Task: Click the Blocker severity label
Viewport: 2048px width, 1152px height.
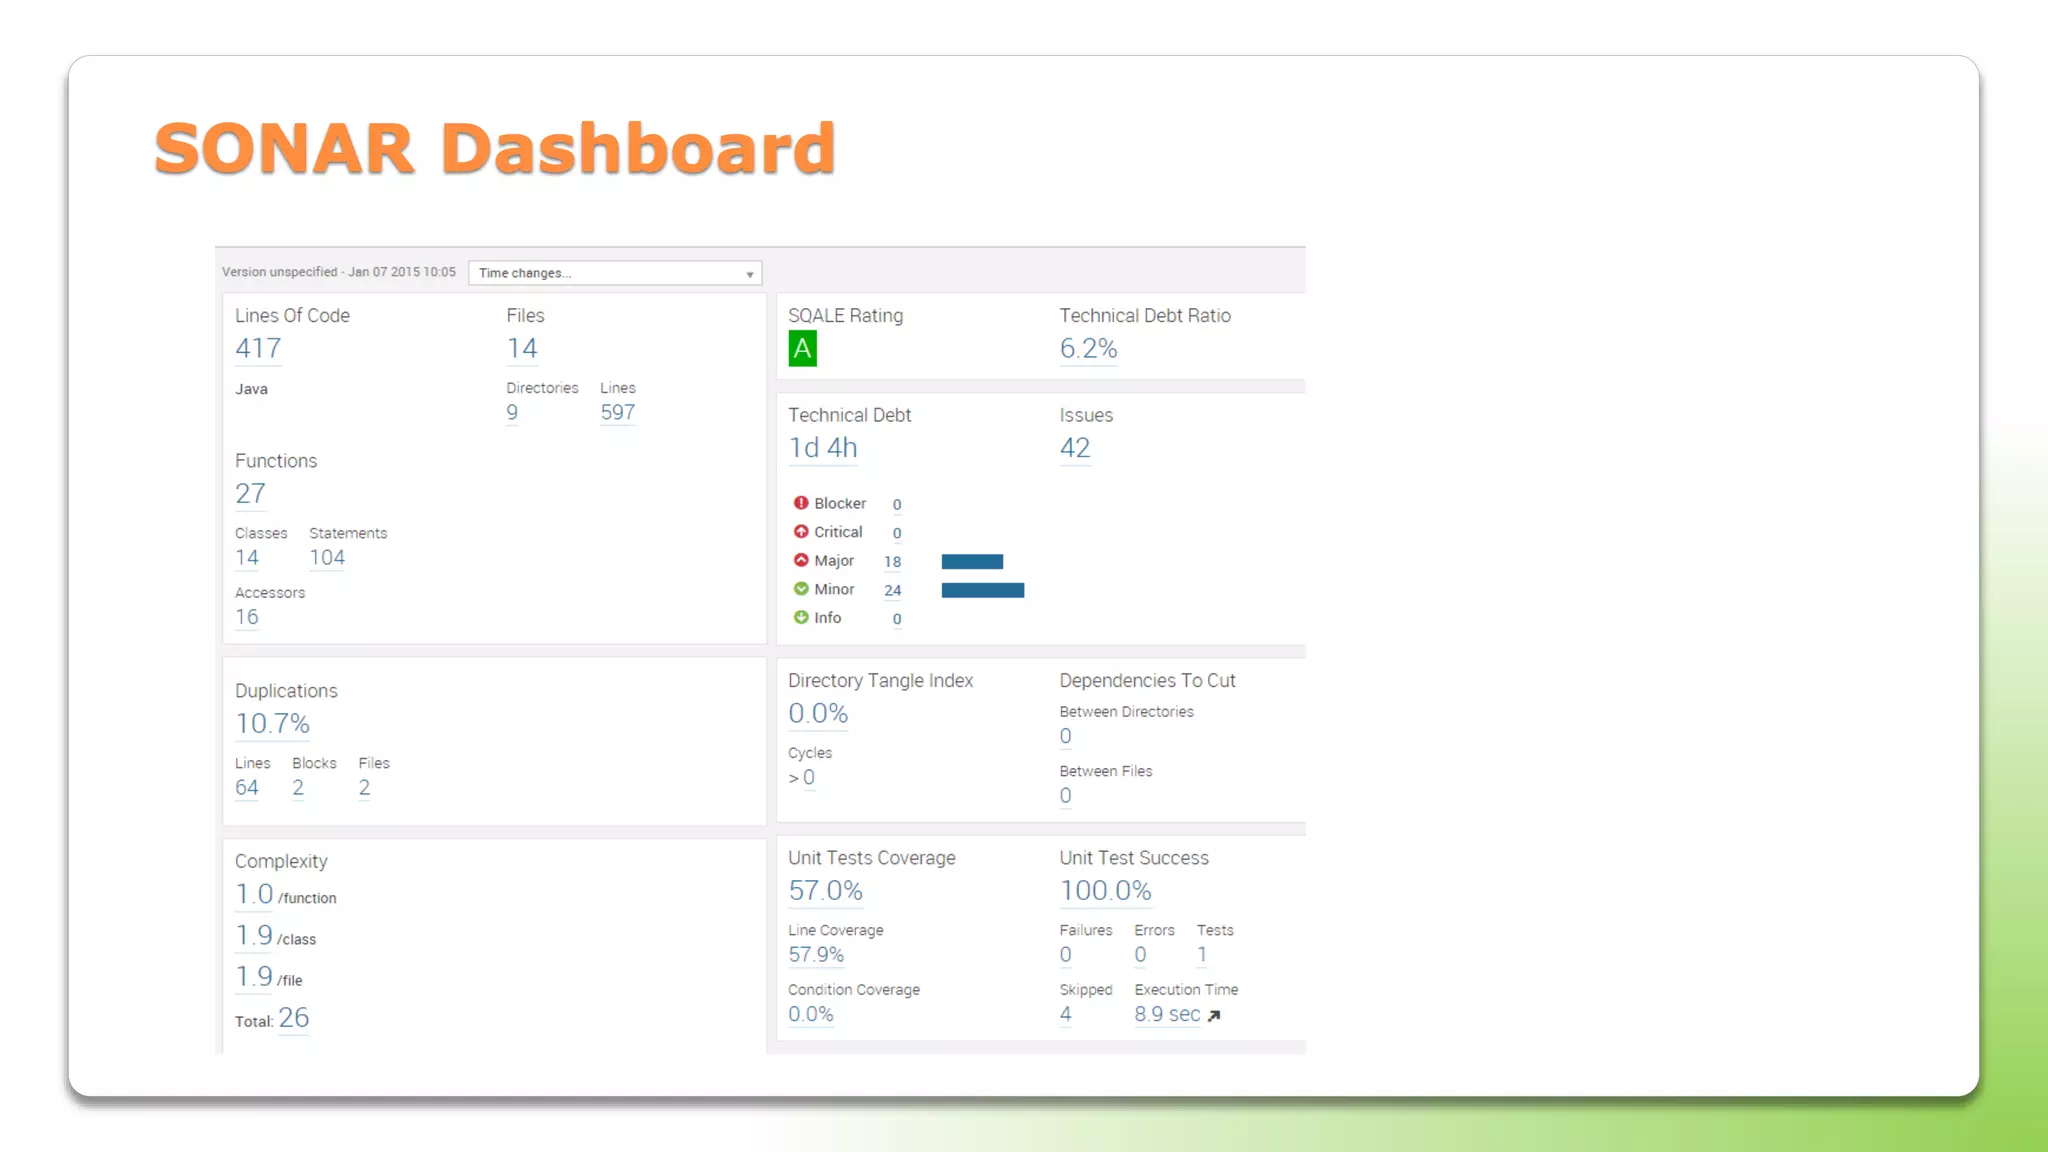Action: (x=840, y=503)
